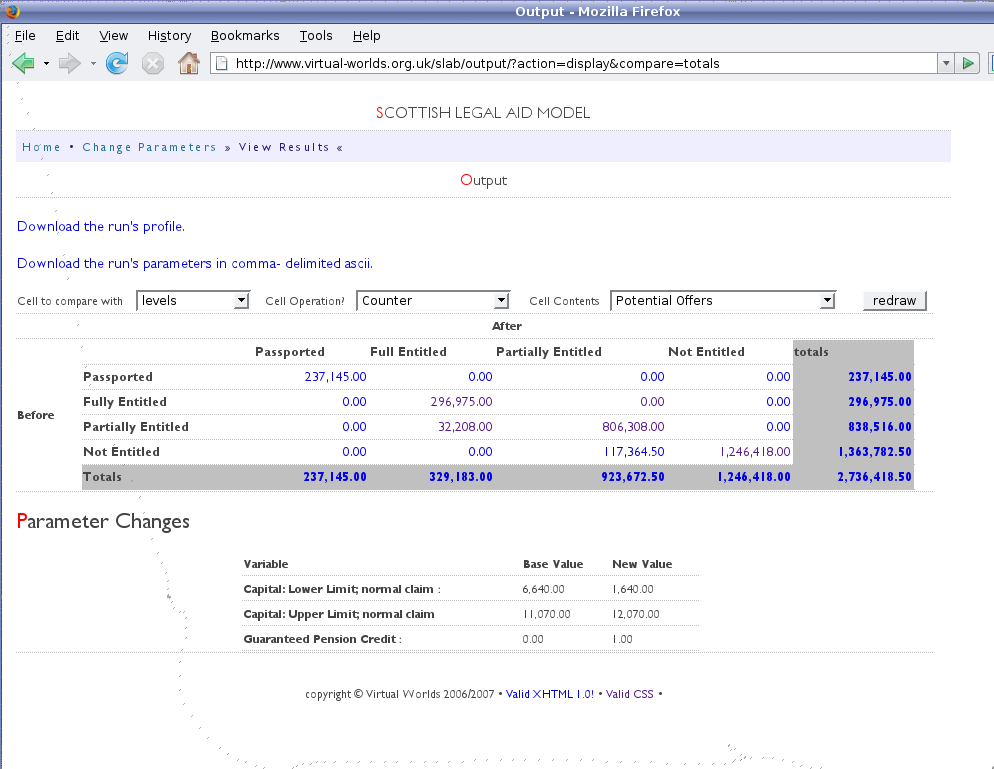Viewport: 994px width, 769px height.
Task: Click the Stop loading icon
Action: point(152,64)
